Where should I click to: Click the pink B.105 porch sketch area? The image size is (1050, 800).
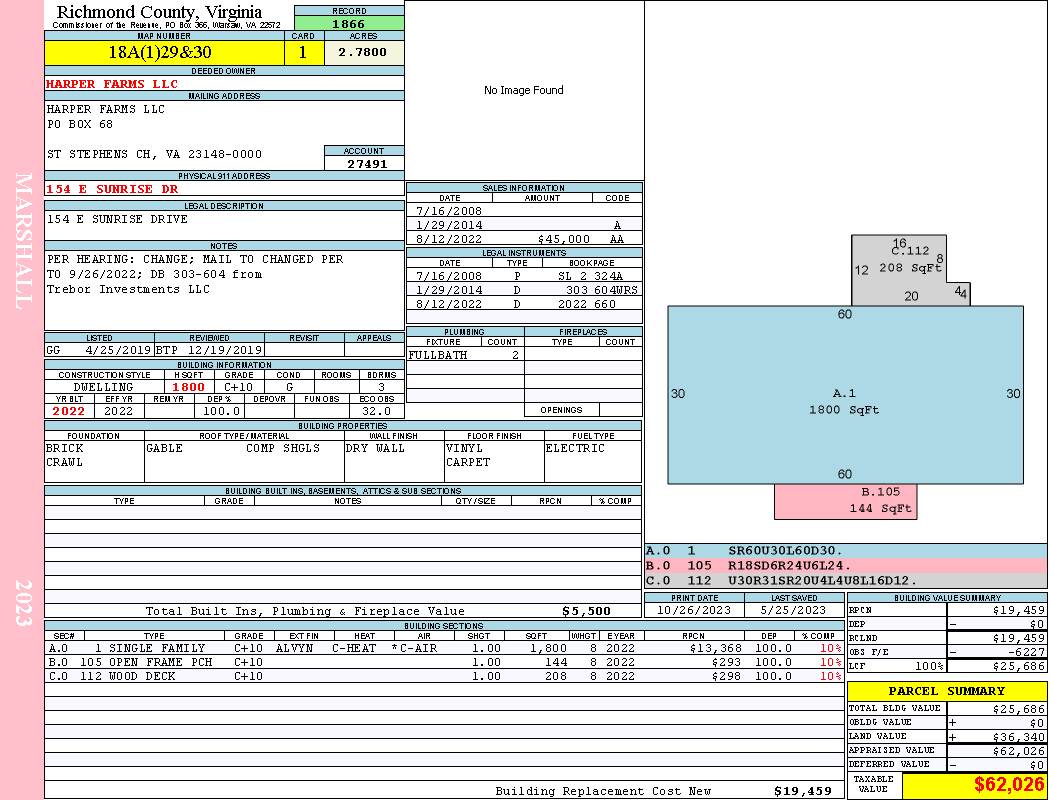click(x=846, y=501)
